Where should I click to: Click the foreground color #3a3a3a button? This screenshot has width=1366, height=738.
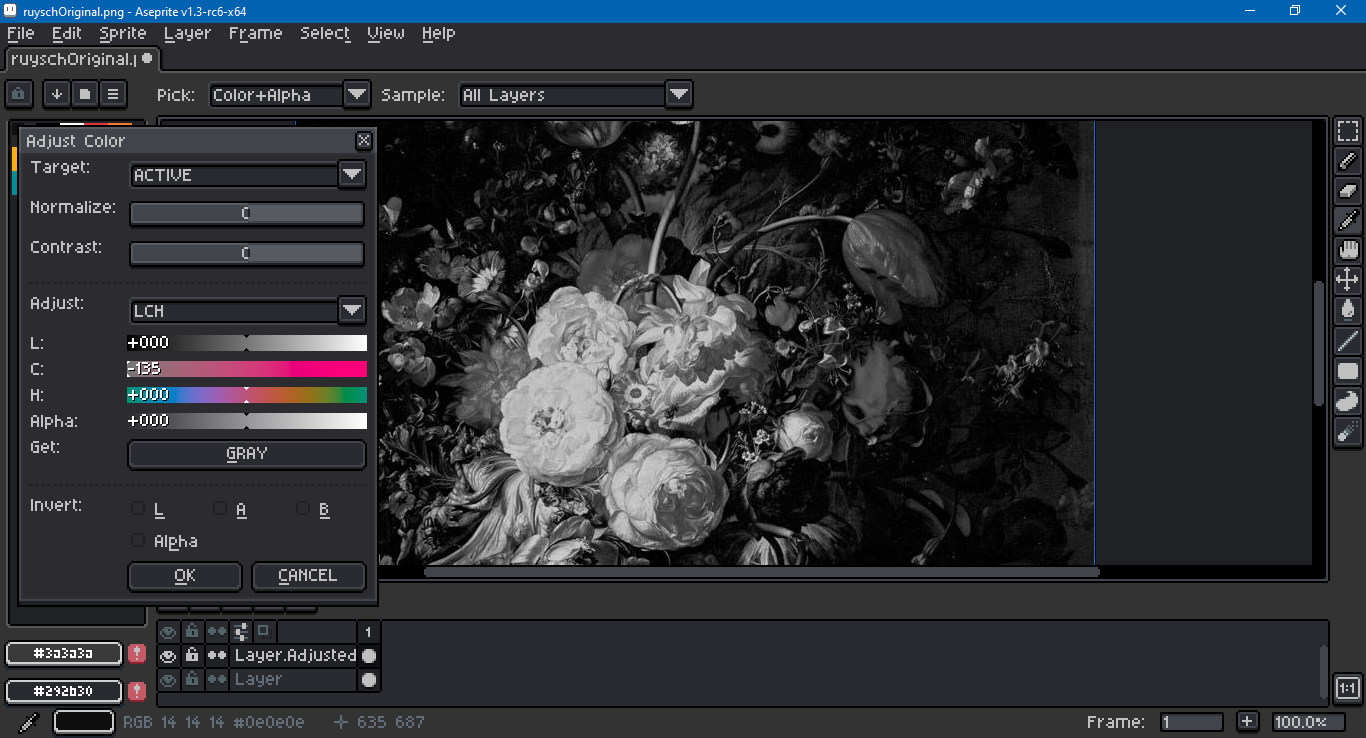(x=64, y=653)
